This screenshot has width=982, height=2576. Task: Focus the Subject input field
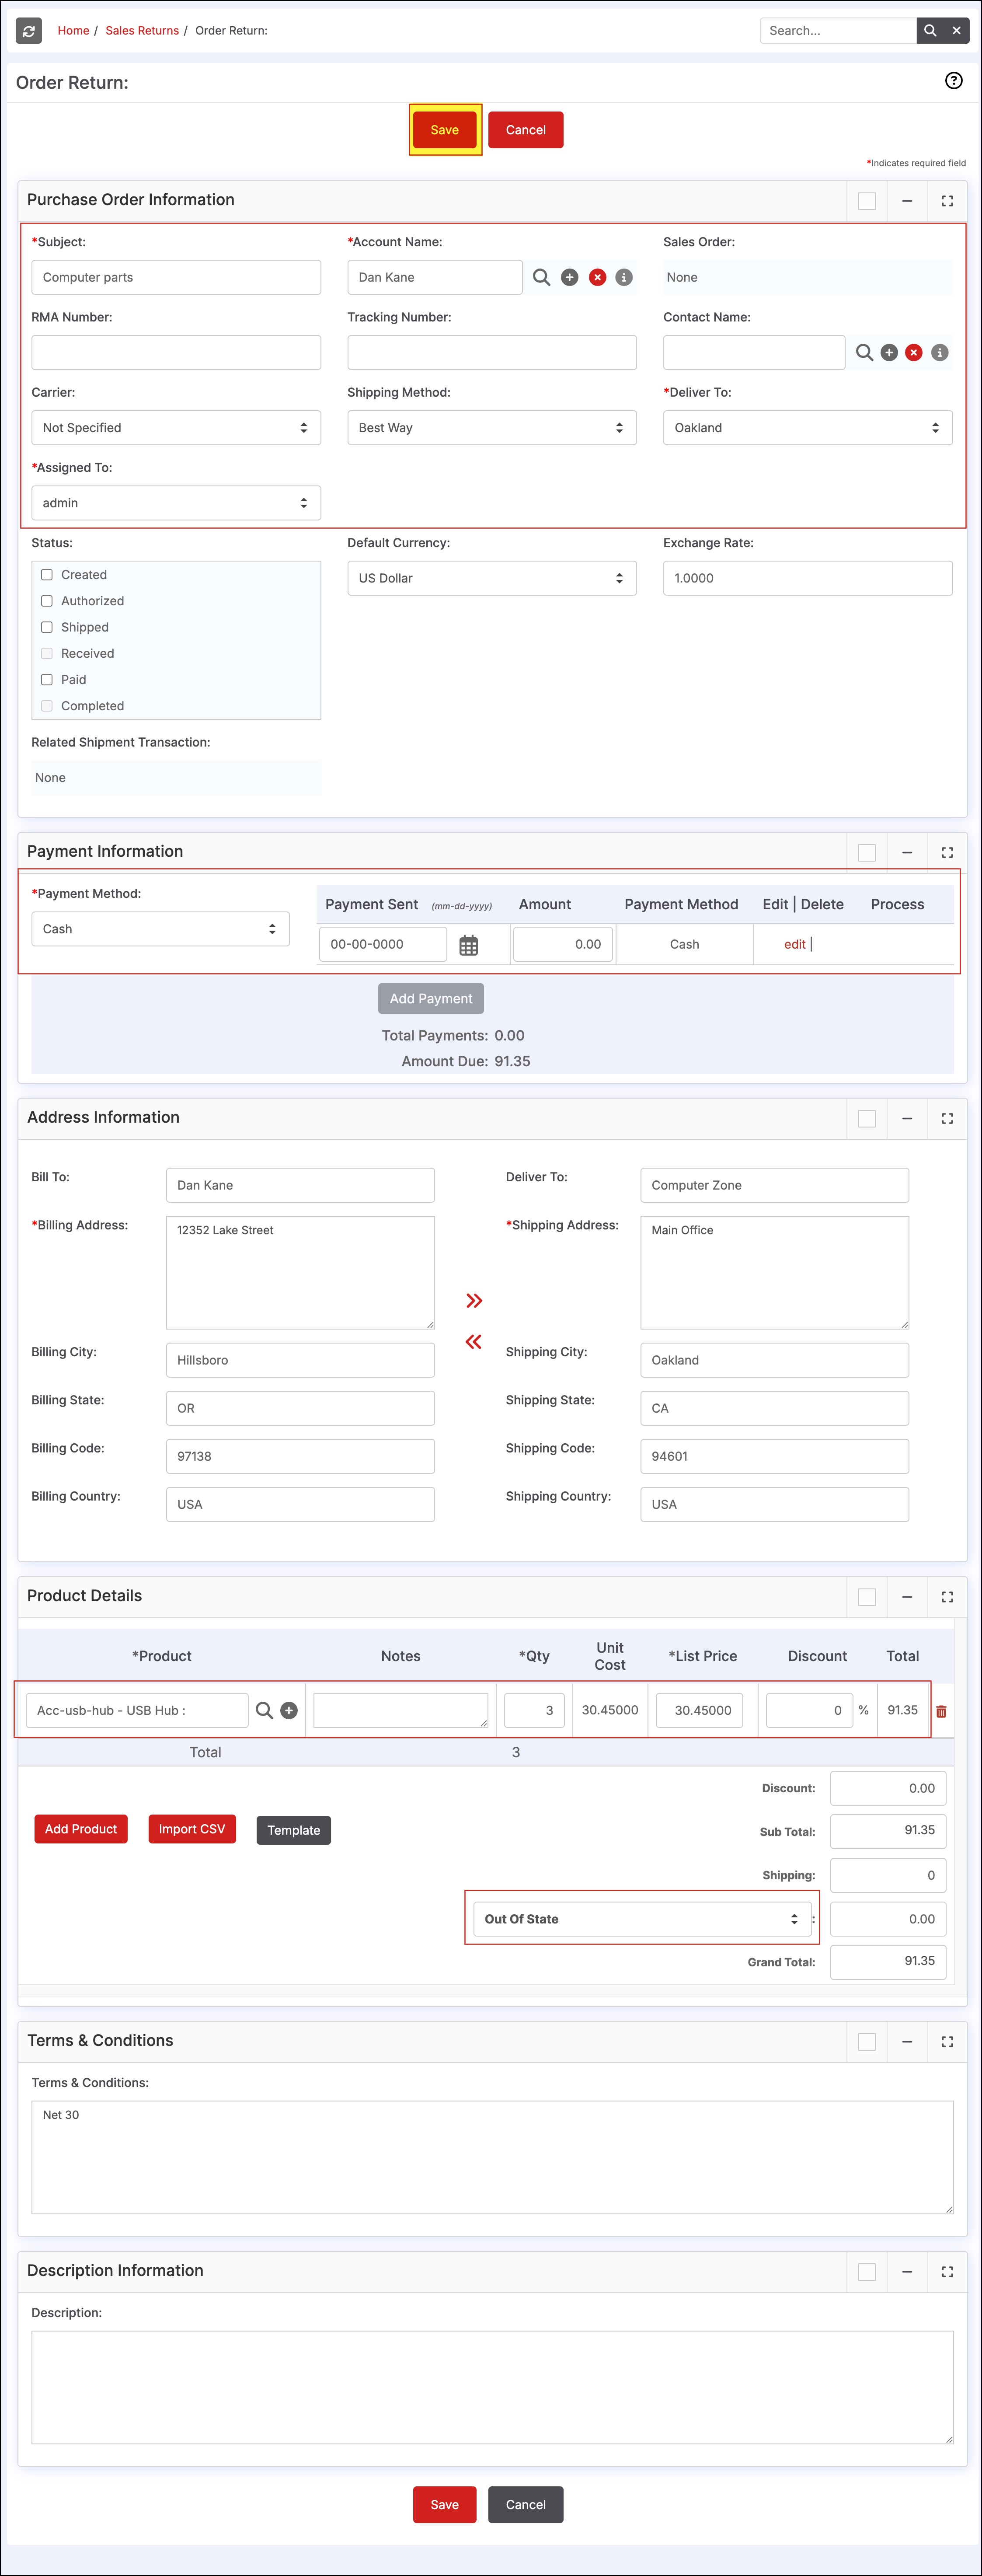[x=176, y=277]
